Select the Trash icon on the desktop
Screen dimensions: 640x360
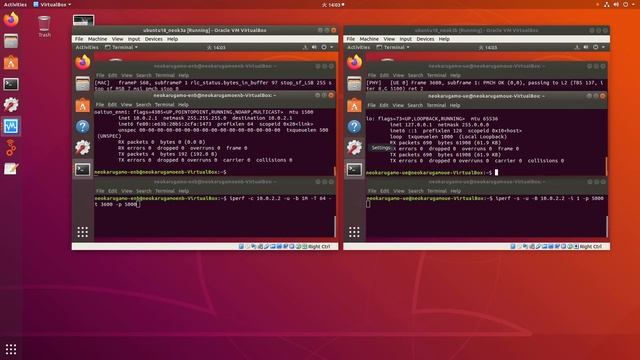point(44,26)
